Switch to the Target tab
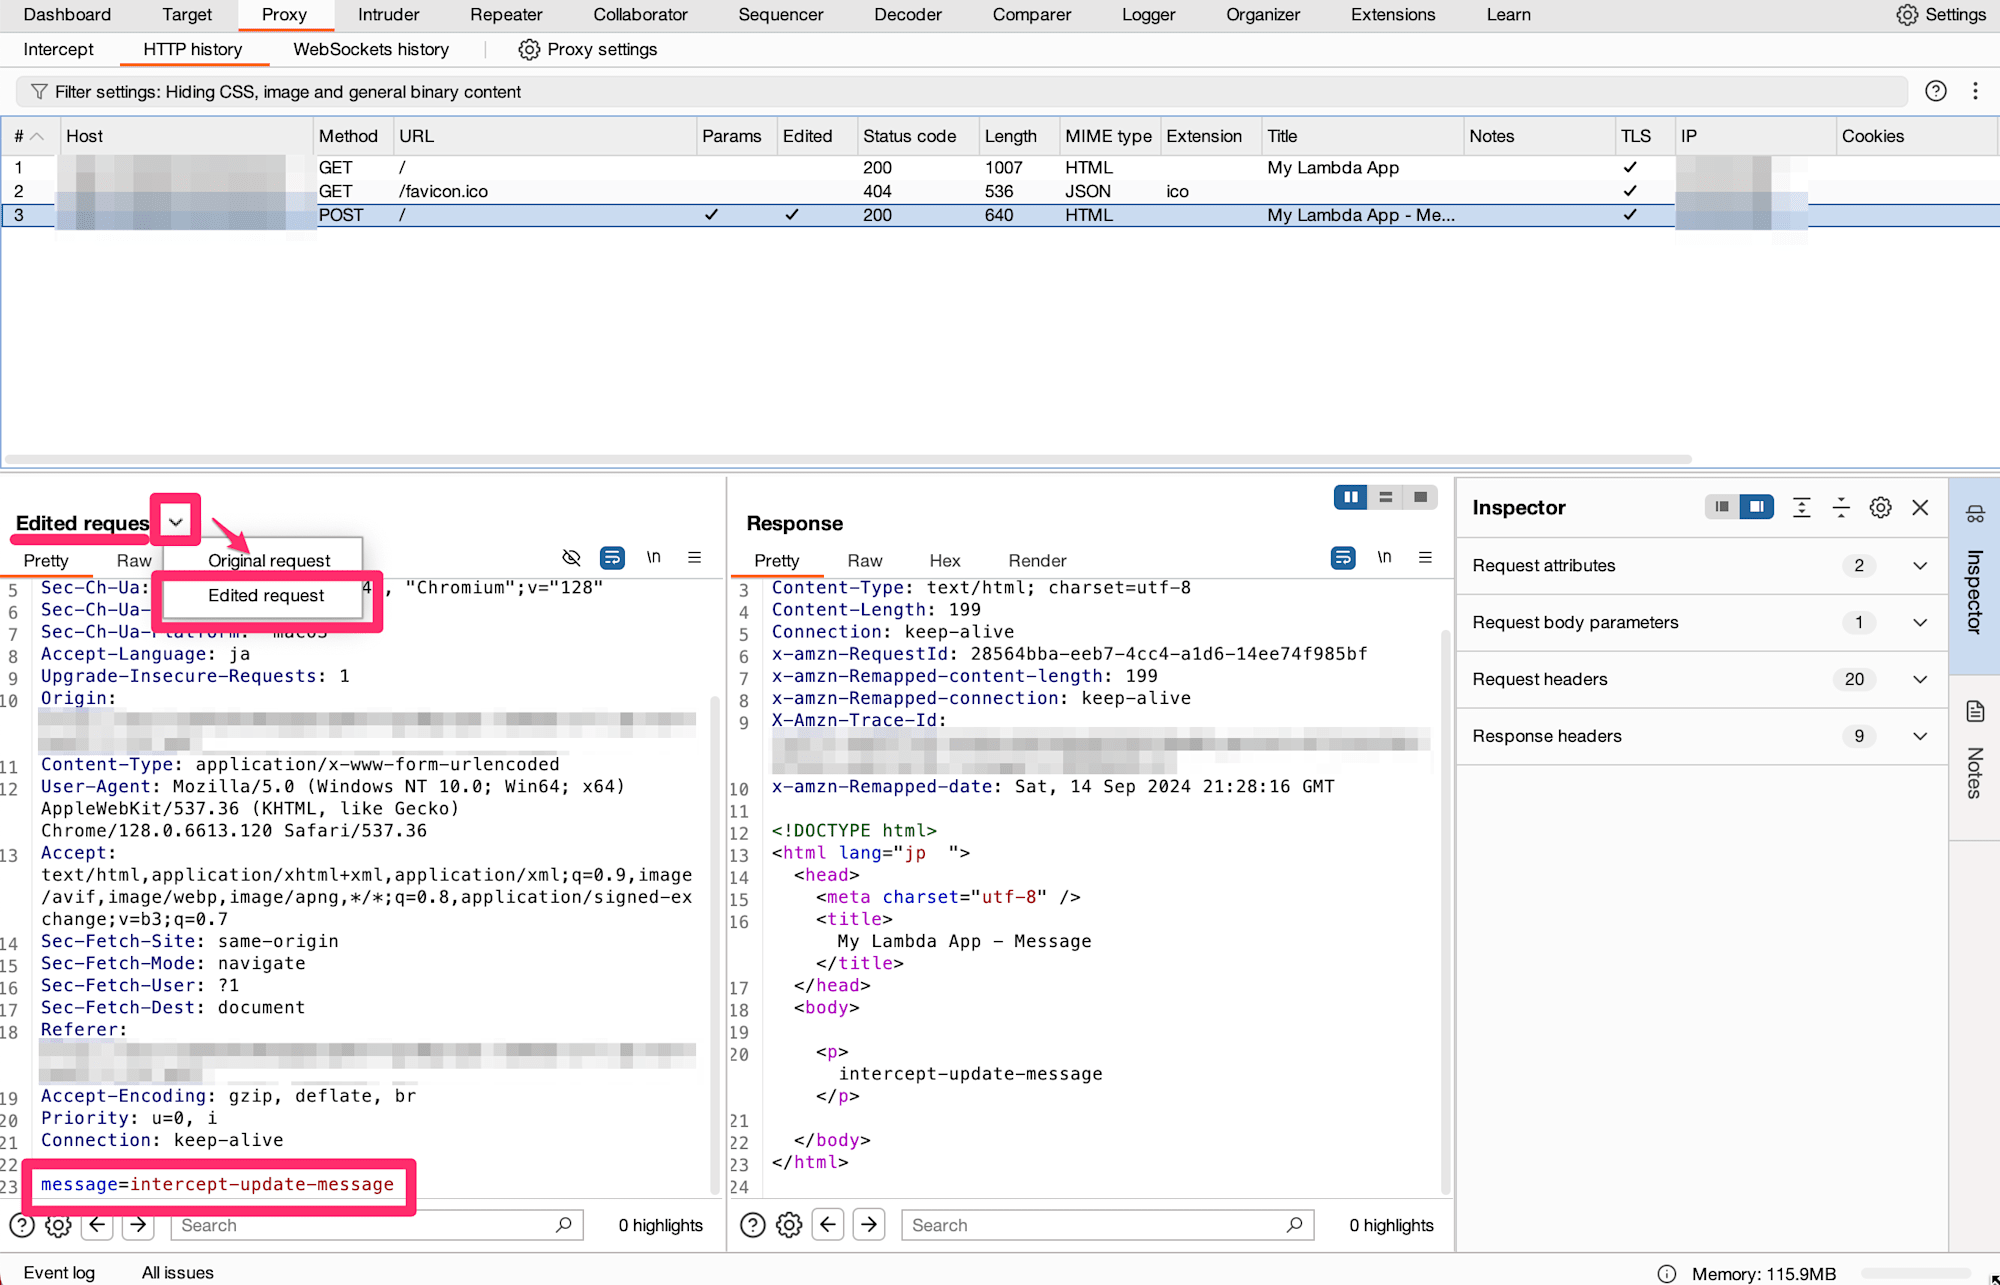 click(x=187, y=15)
